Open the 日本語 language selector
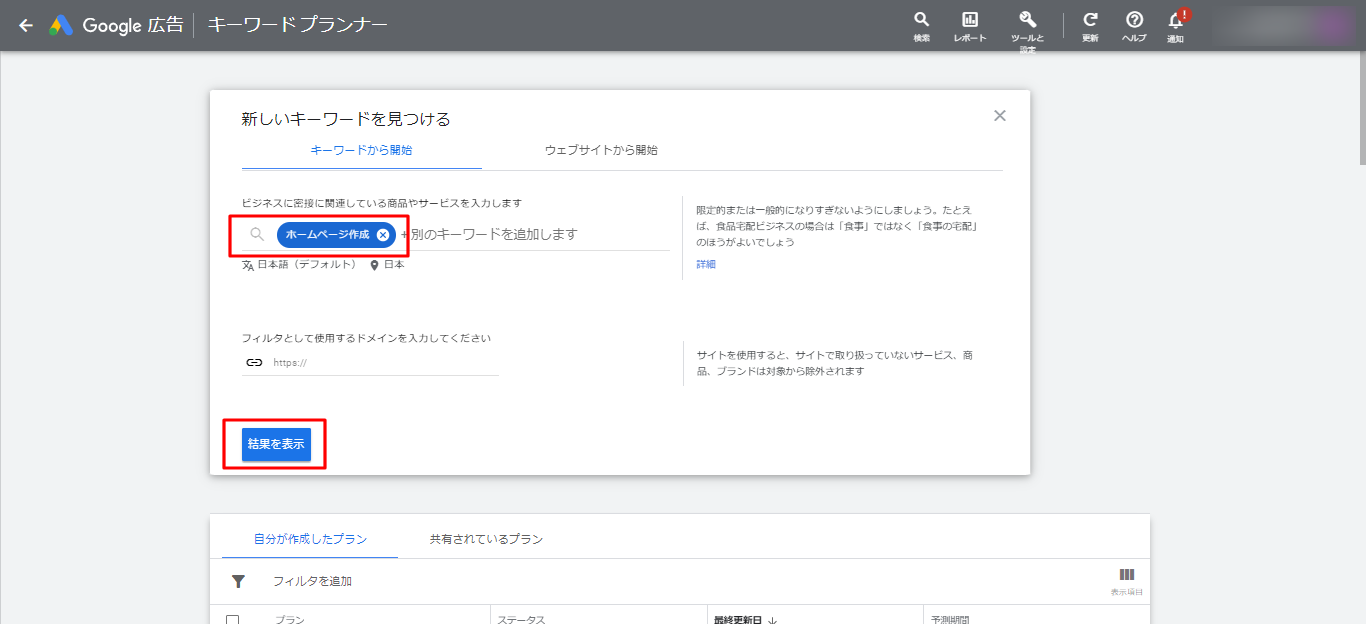The width and height of the screenshot is (1366, 624). pos(299,265)
